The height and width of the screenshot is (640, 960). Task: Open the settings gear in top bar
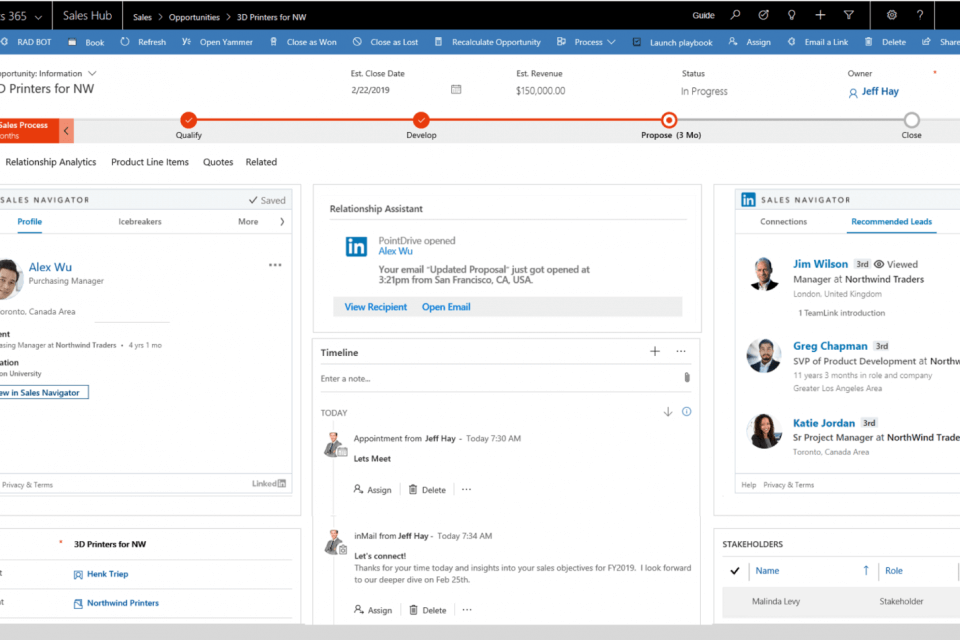(891, 15)
